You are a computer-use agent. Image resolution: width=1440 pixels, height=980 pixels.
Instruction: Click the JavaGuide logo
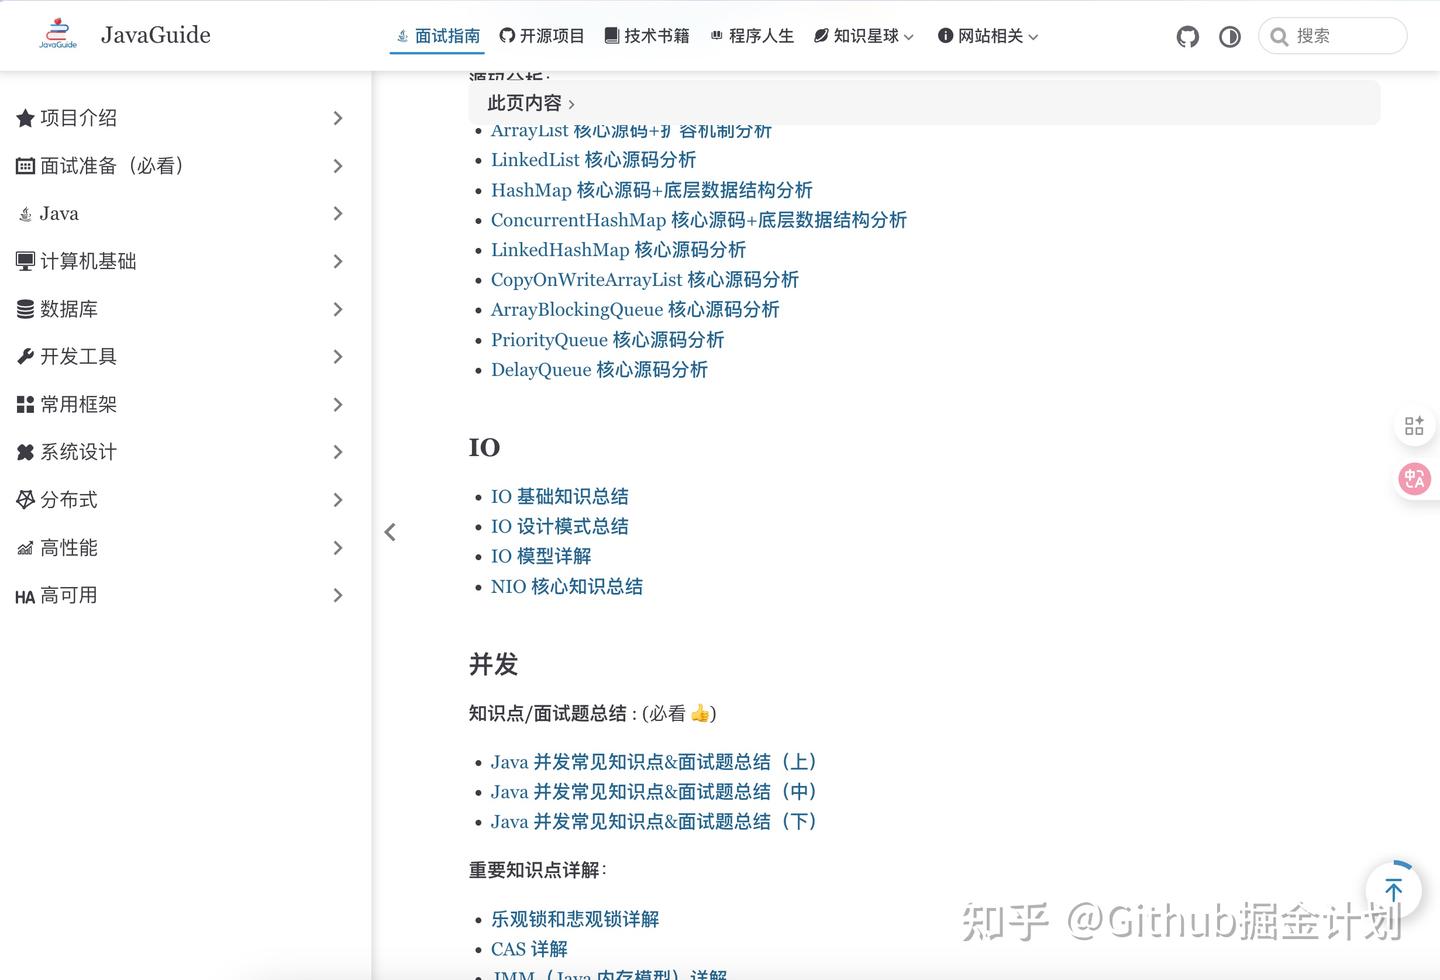[57, 33]
